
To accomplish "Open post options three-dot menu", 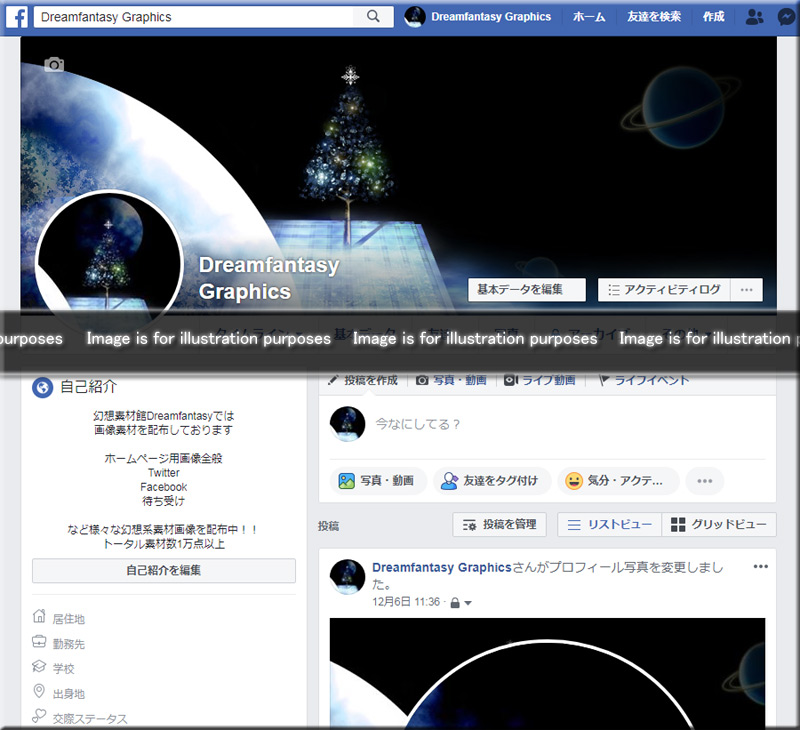I will click(761, 567).
